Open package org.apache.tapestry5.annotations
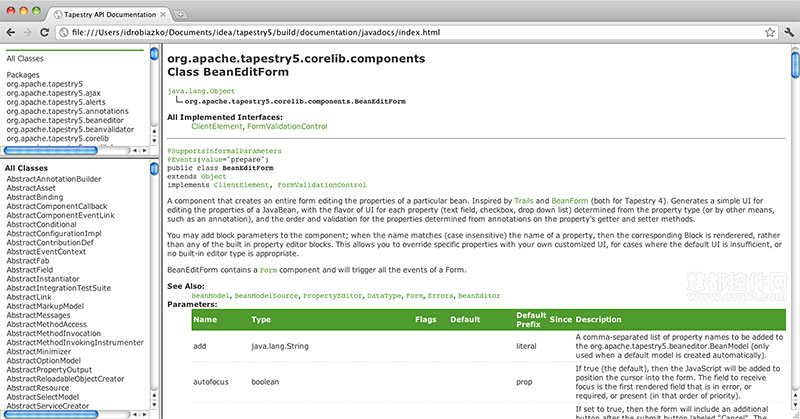Image resolution: width=800 pixels, height=419 pixels. pyautogui.click(x=67, y=111)
